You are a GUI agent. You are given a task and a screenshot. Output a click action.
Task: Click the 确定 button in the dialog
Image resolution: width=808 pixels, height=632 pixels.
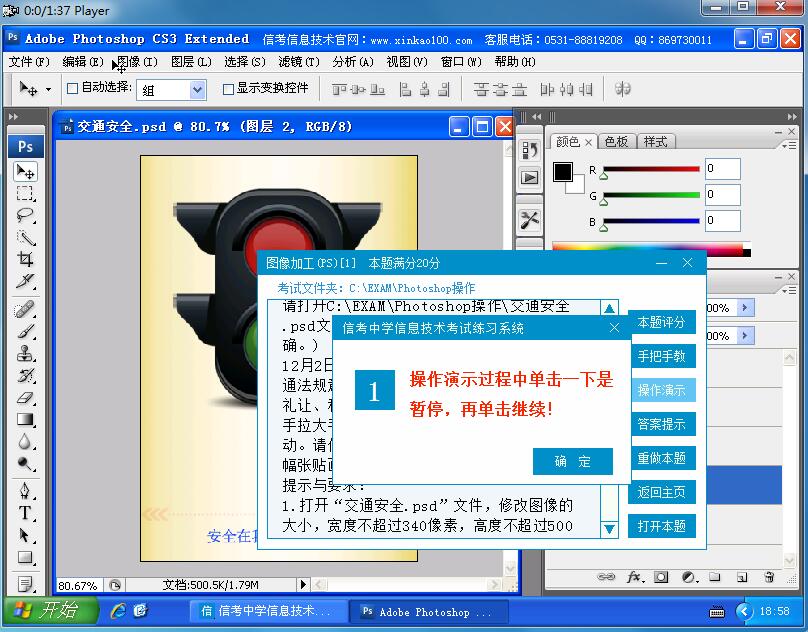[x=573, y=461]
